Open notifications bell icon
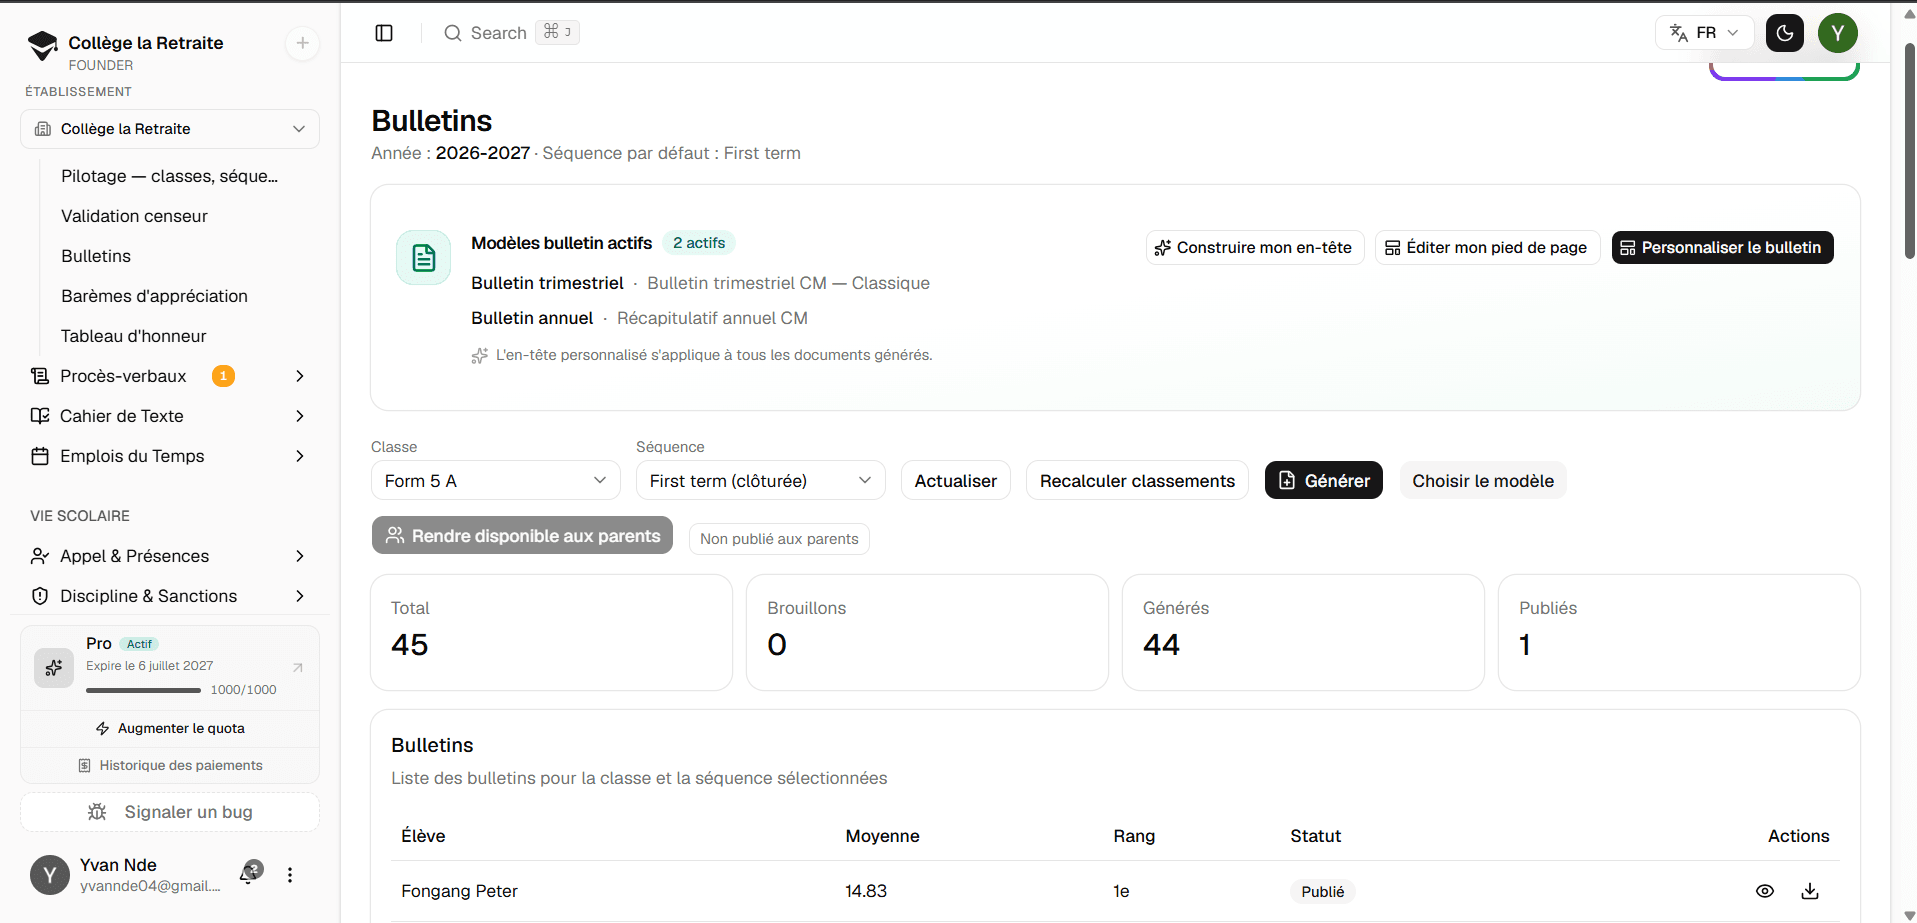Screen dimensions: 1917x923 coord(250,873)
